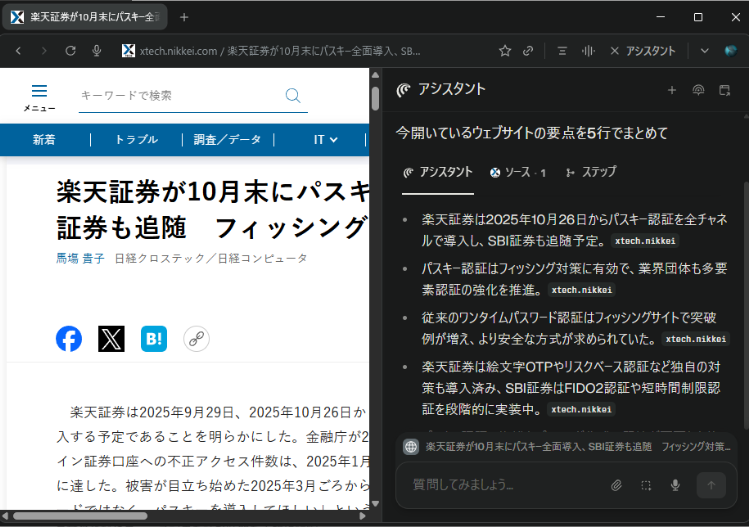Expand the IT dropdown in navigation
Image resolution: width=749 pixels, height=527 pixels.
point(325,140)
